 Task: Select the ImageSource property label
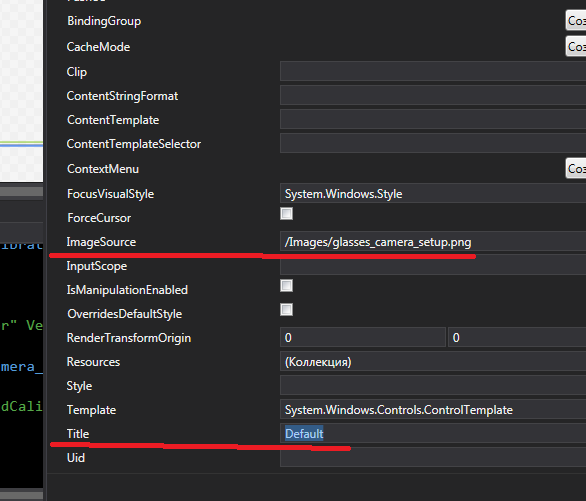click(x=101, y=242)
